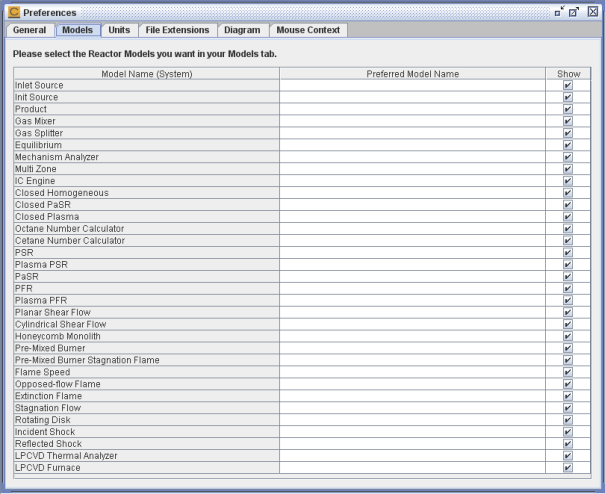Select the Planar Shear Flow name cell
The height and width of the screenshot is (494, 605).
(x=147, y=313)
